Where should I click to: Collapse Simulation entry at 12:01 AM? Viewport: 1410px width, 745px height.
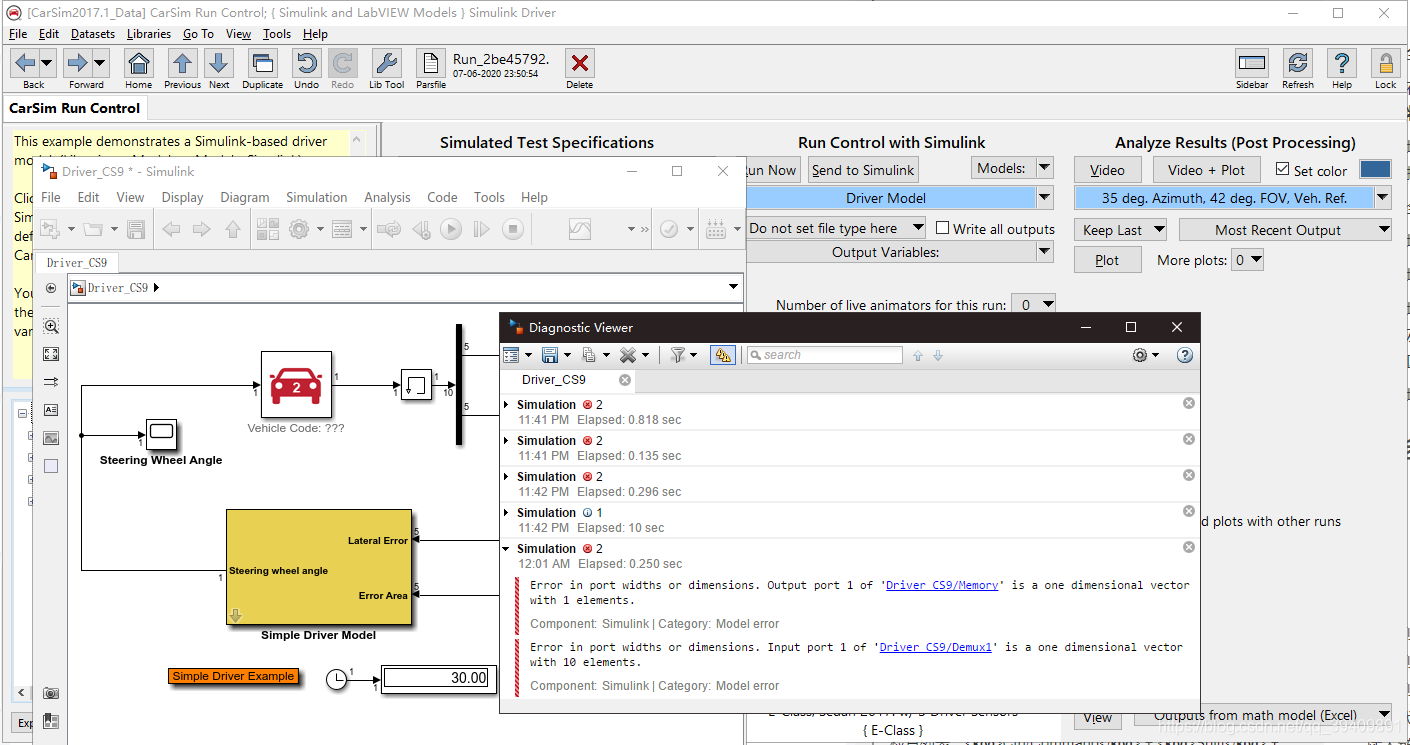pos(507,549)
